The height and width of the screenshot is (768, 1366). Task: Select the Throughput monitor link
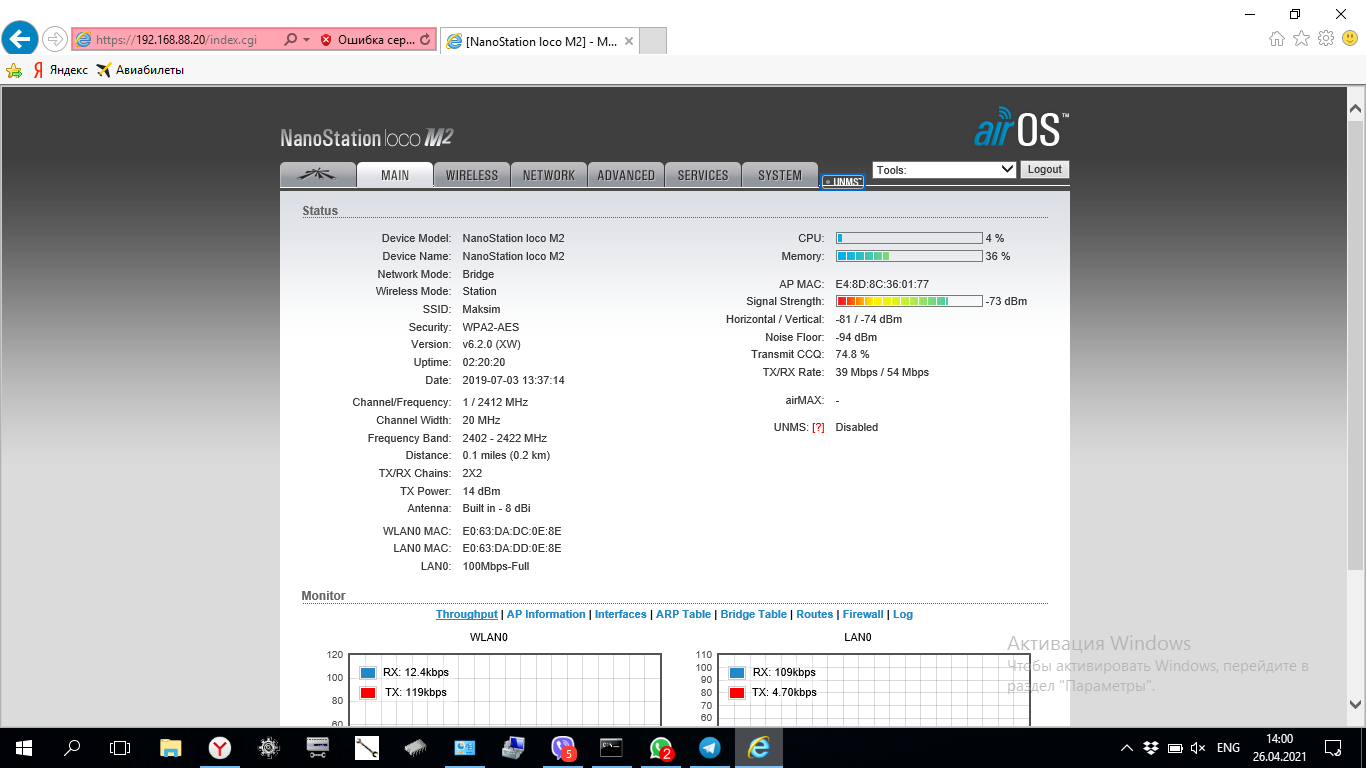coord(466,614)
